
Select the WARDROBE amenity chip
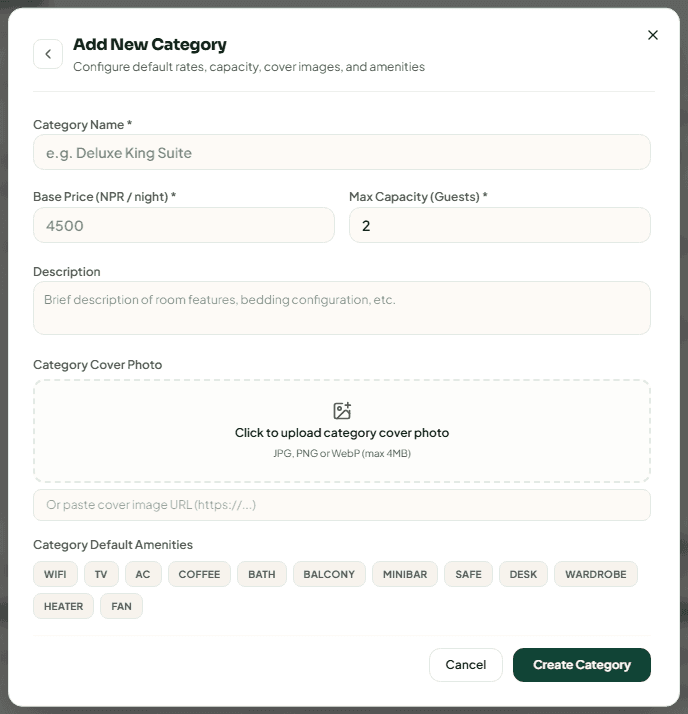coord(596,574)
